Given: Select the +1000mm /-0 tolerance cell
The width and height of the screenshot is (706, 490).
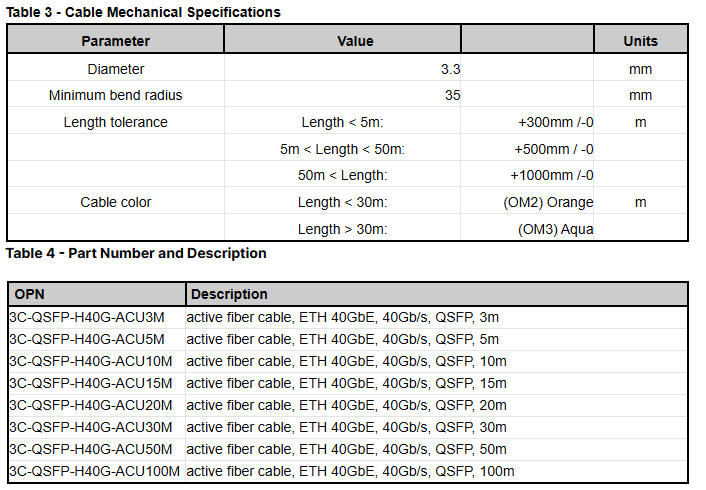Looking at the screenshot, I should click(x=552, y=175).
